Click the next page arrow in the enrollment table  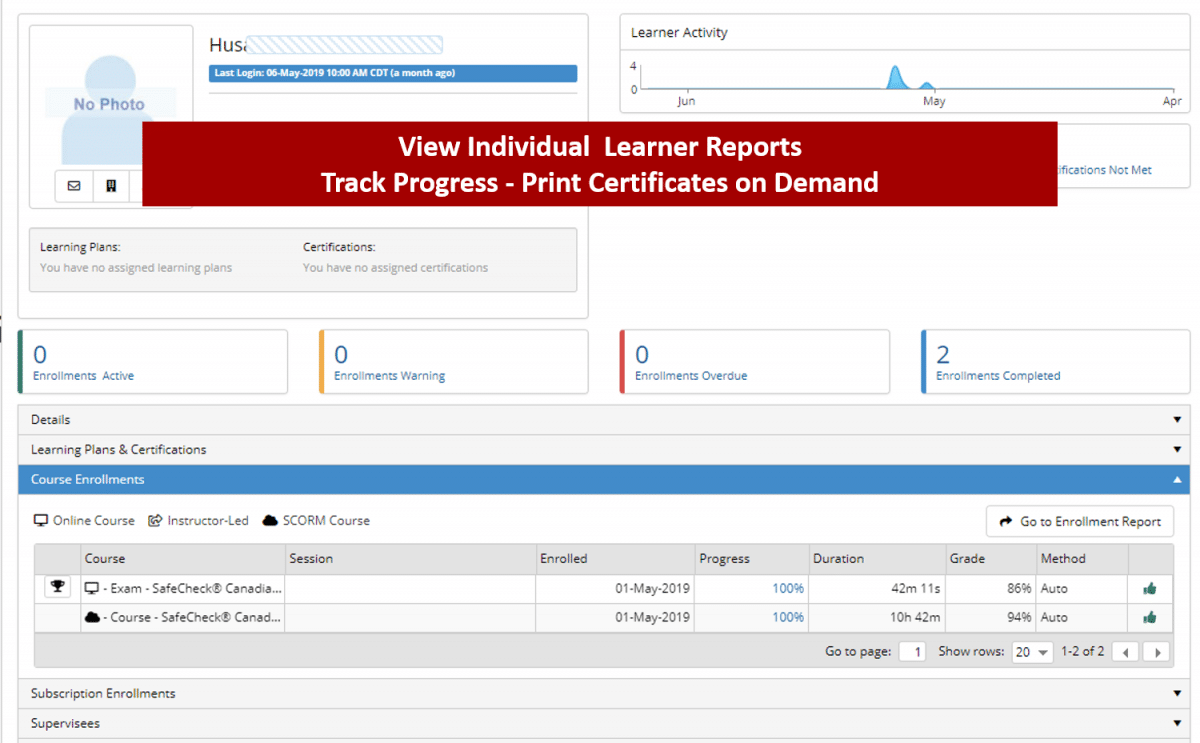1156,651
